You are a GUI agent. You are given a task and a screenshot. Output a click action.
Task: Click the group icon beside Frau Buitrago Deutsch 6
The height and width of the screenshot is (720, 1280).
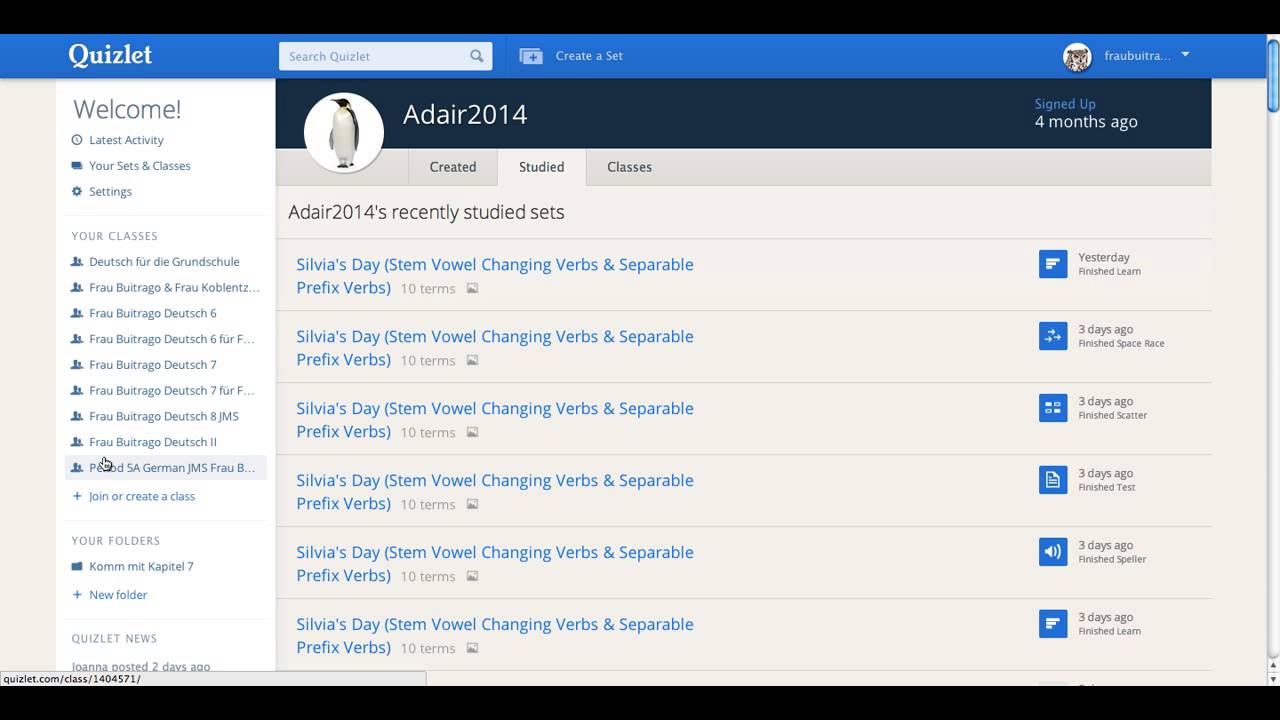pyautogui.click(x=77, y=313)
